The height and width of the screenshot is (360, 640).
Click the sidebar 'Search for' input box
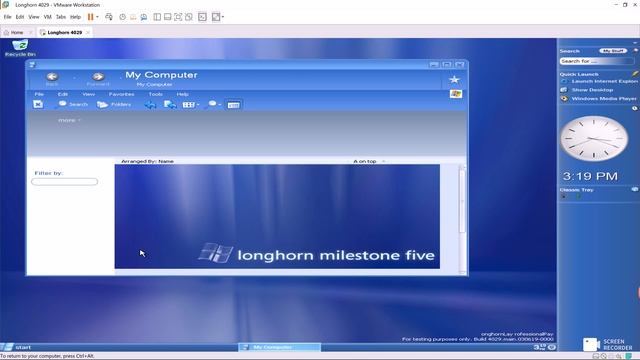[597, 61]
